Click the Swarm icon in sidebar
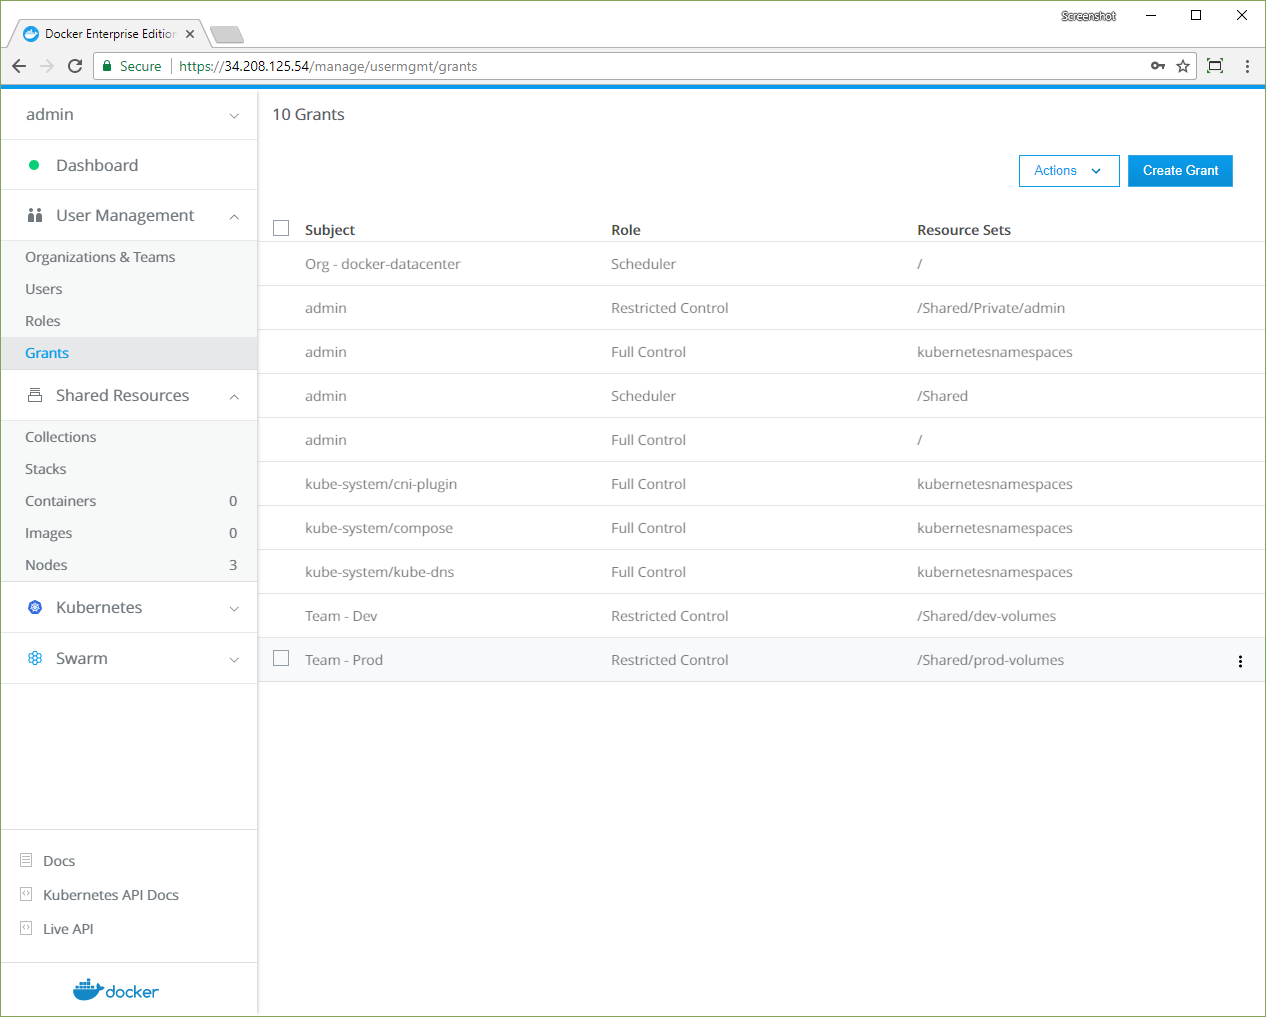The height and width of the screenshot is (1017, 1266). [x=35, y=658]
